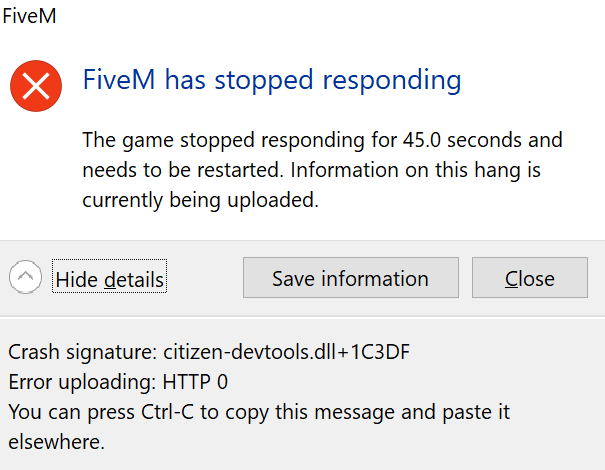
Task: Click the word elsewhere in the details
Action: click(56, 440)
